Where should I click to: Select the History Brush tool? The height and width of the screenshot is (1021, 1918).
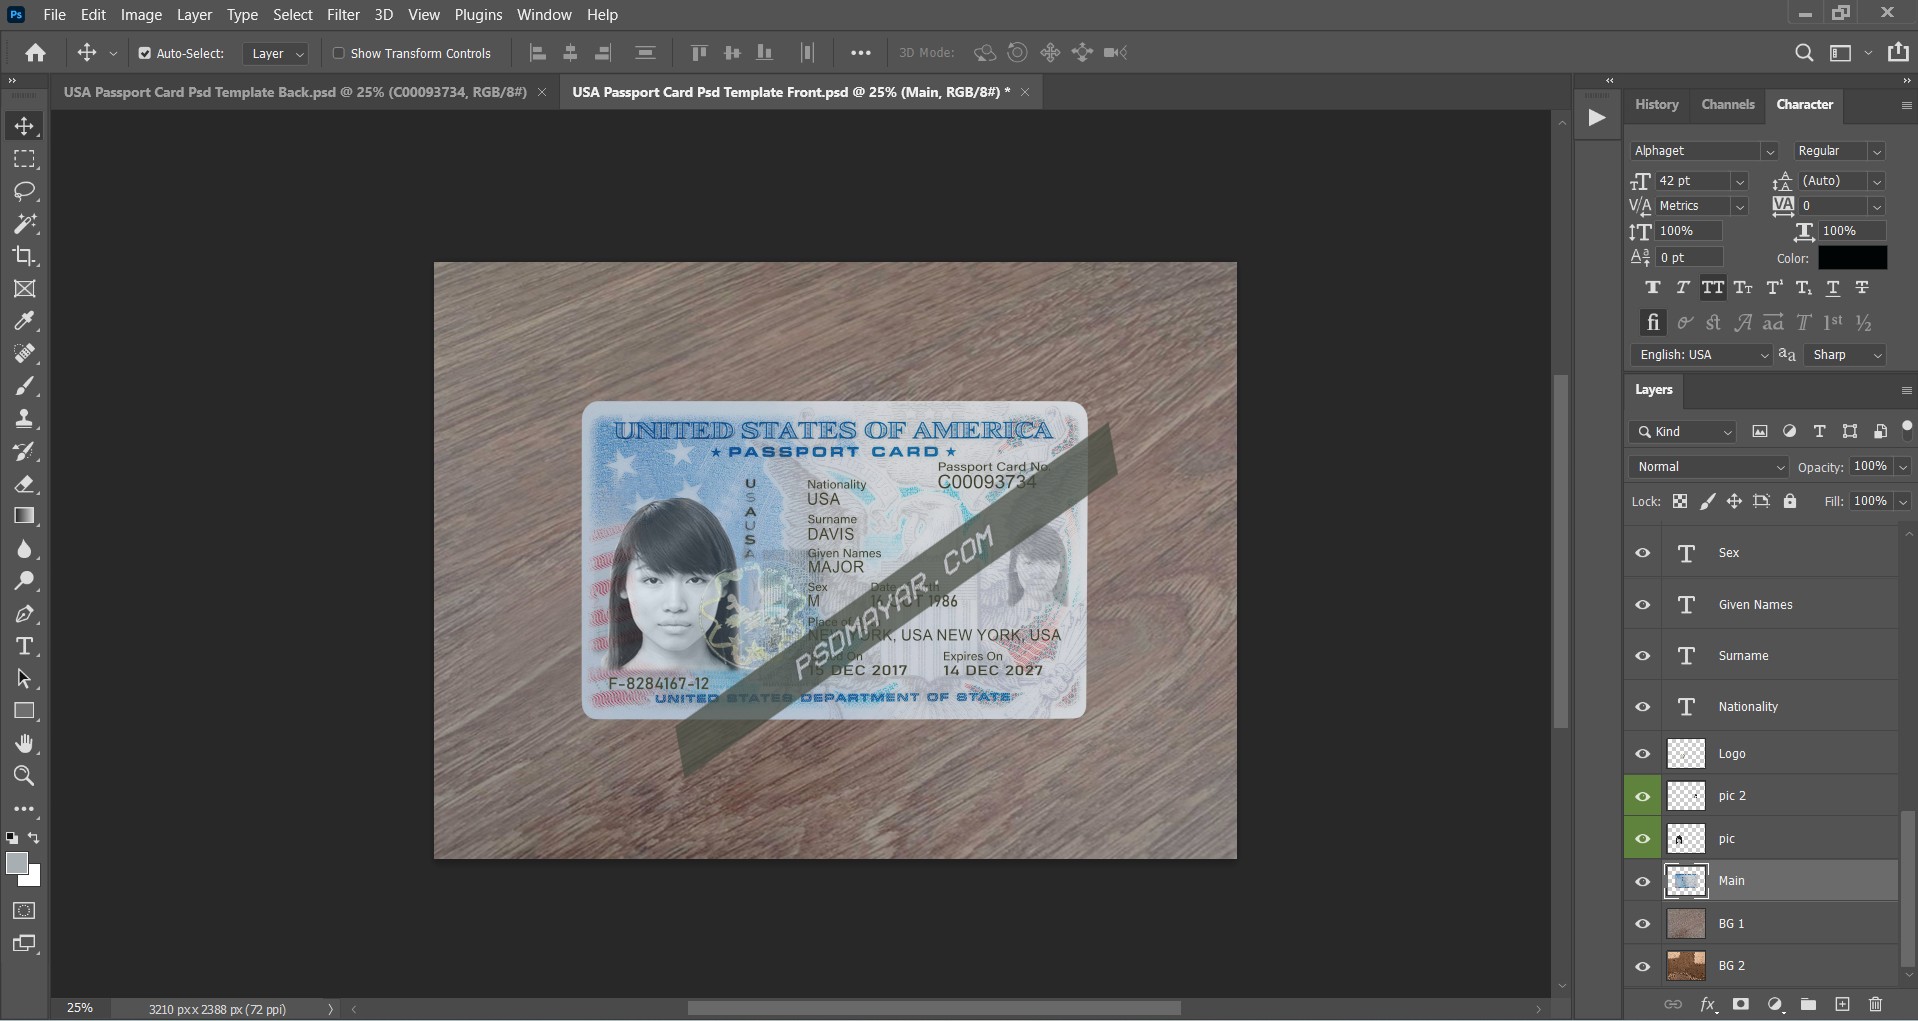coord(25,452)
